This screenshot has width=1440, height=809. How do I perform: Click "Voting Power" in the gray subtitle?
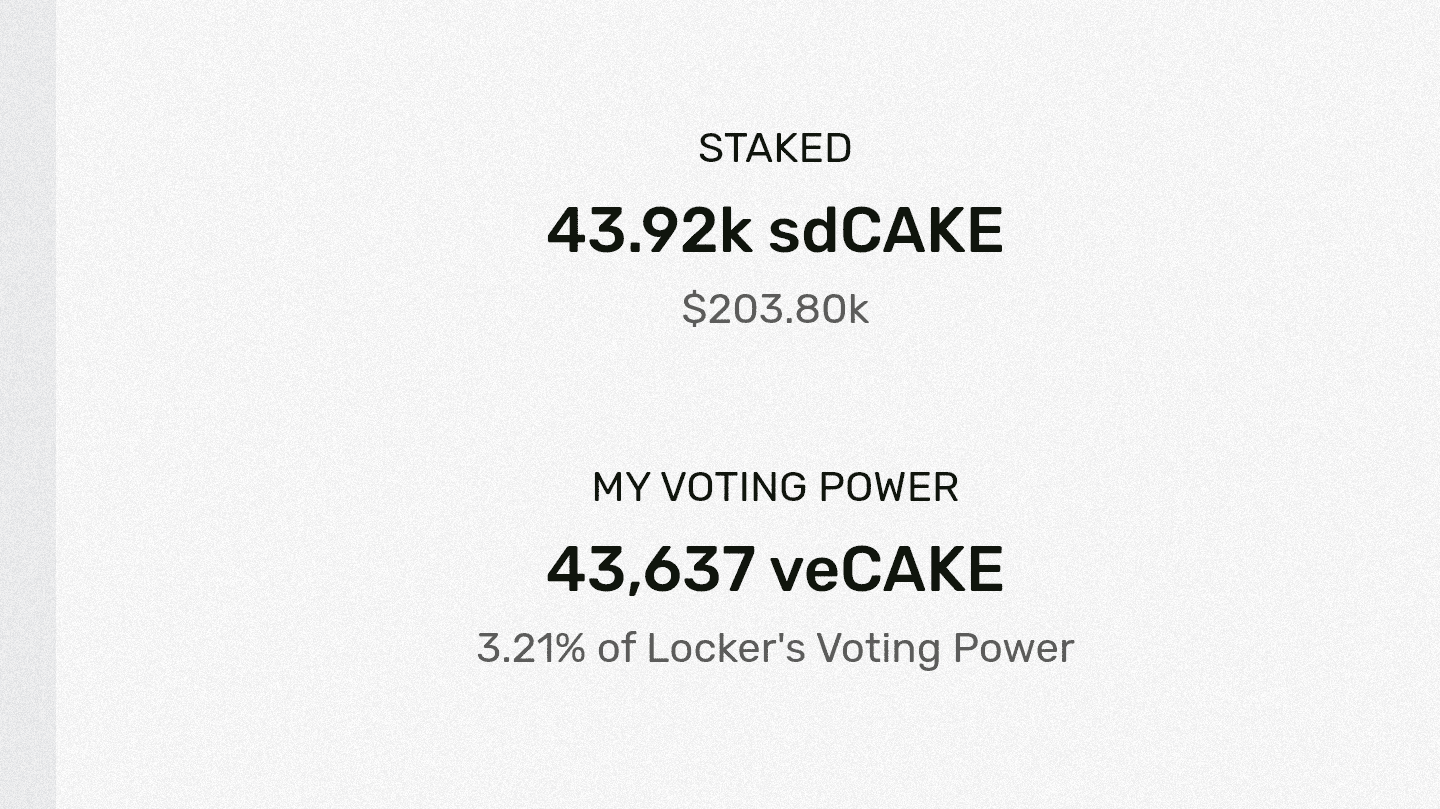point(945,648)
